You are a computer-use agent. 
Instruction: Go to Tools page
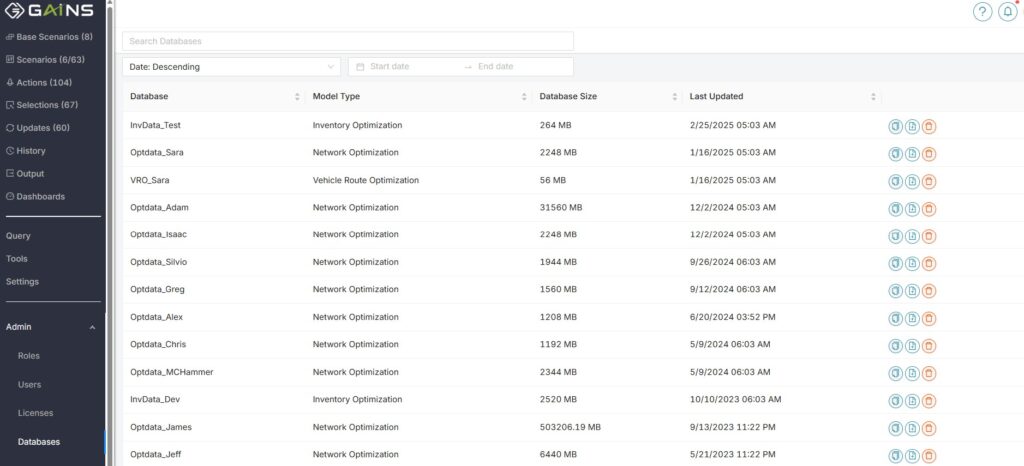coord(17,258)
